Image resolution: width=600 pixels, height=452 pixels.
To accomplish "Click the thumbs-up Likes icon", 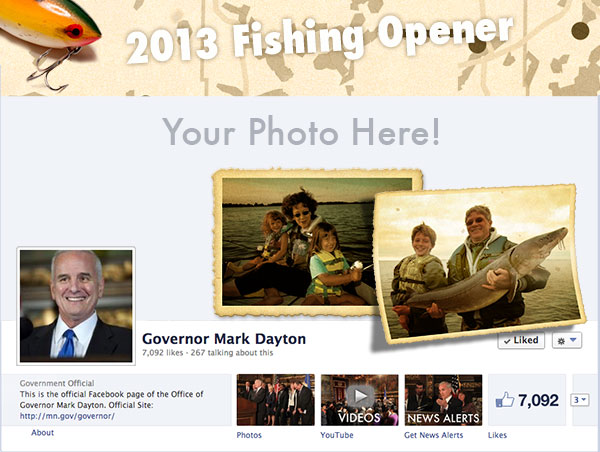I will (x=505, y=400).
